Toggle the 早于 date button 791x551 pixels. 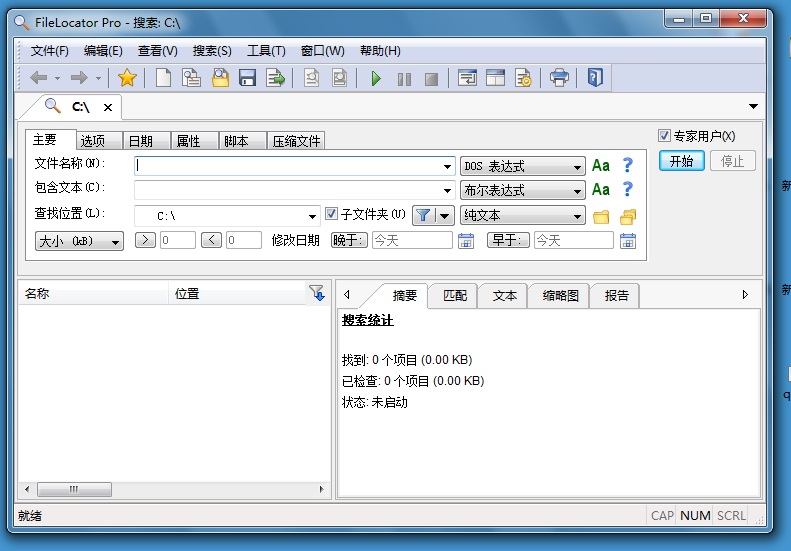pos(508,240)
